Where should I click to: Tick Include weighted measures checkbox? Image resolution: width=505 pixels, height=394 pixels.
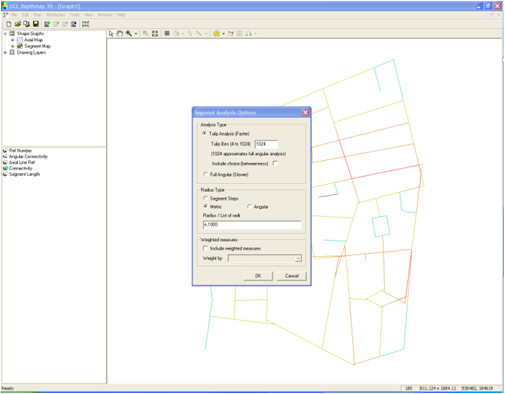[205, 248]
